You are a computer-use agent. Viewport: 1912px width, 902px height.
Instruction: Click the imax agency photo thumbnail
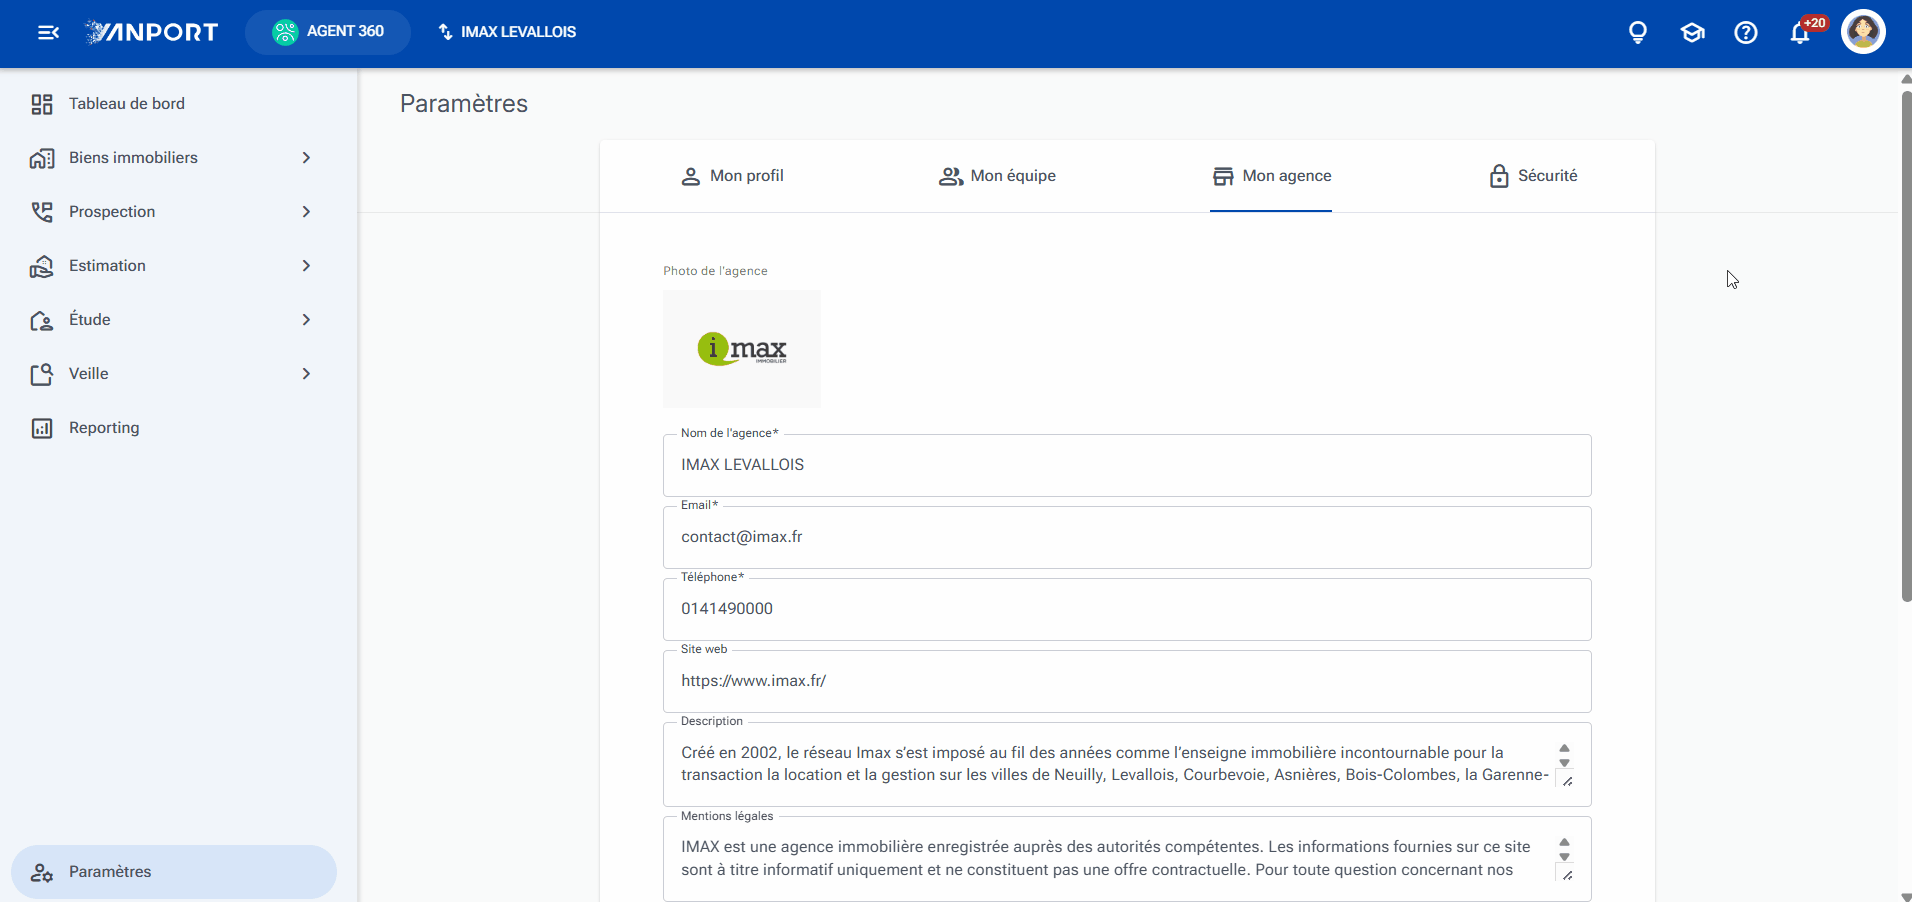click(x=742, y=349)
